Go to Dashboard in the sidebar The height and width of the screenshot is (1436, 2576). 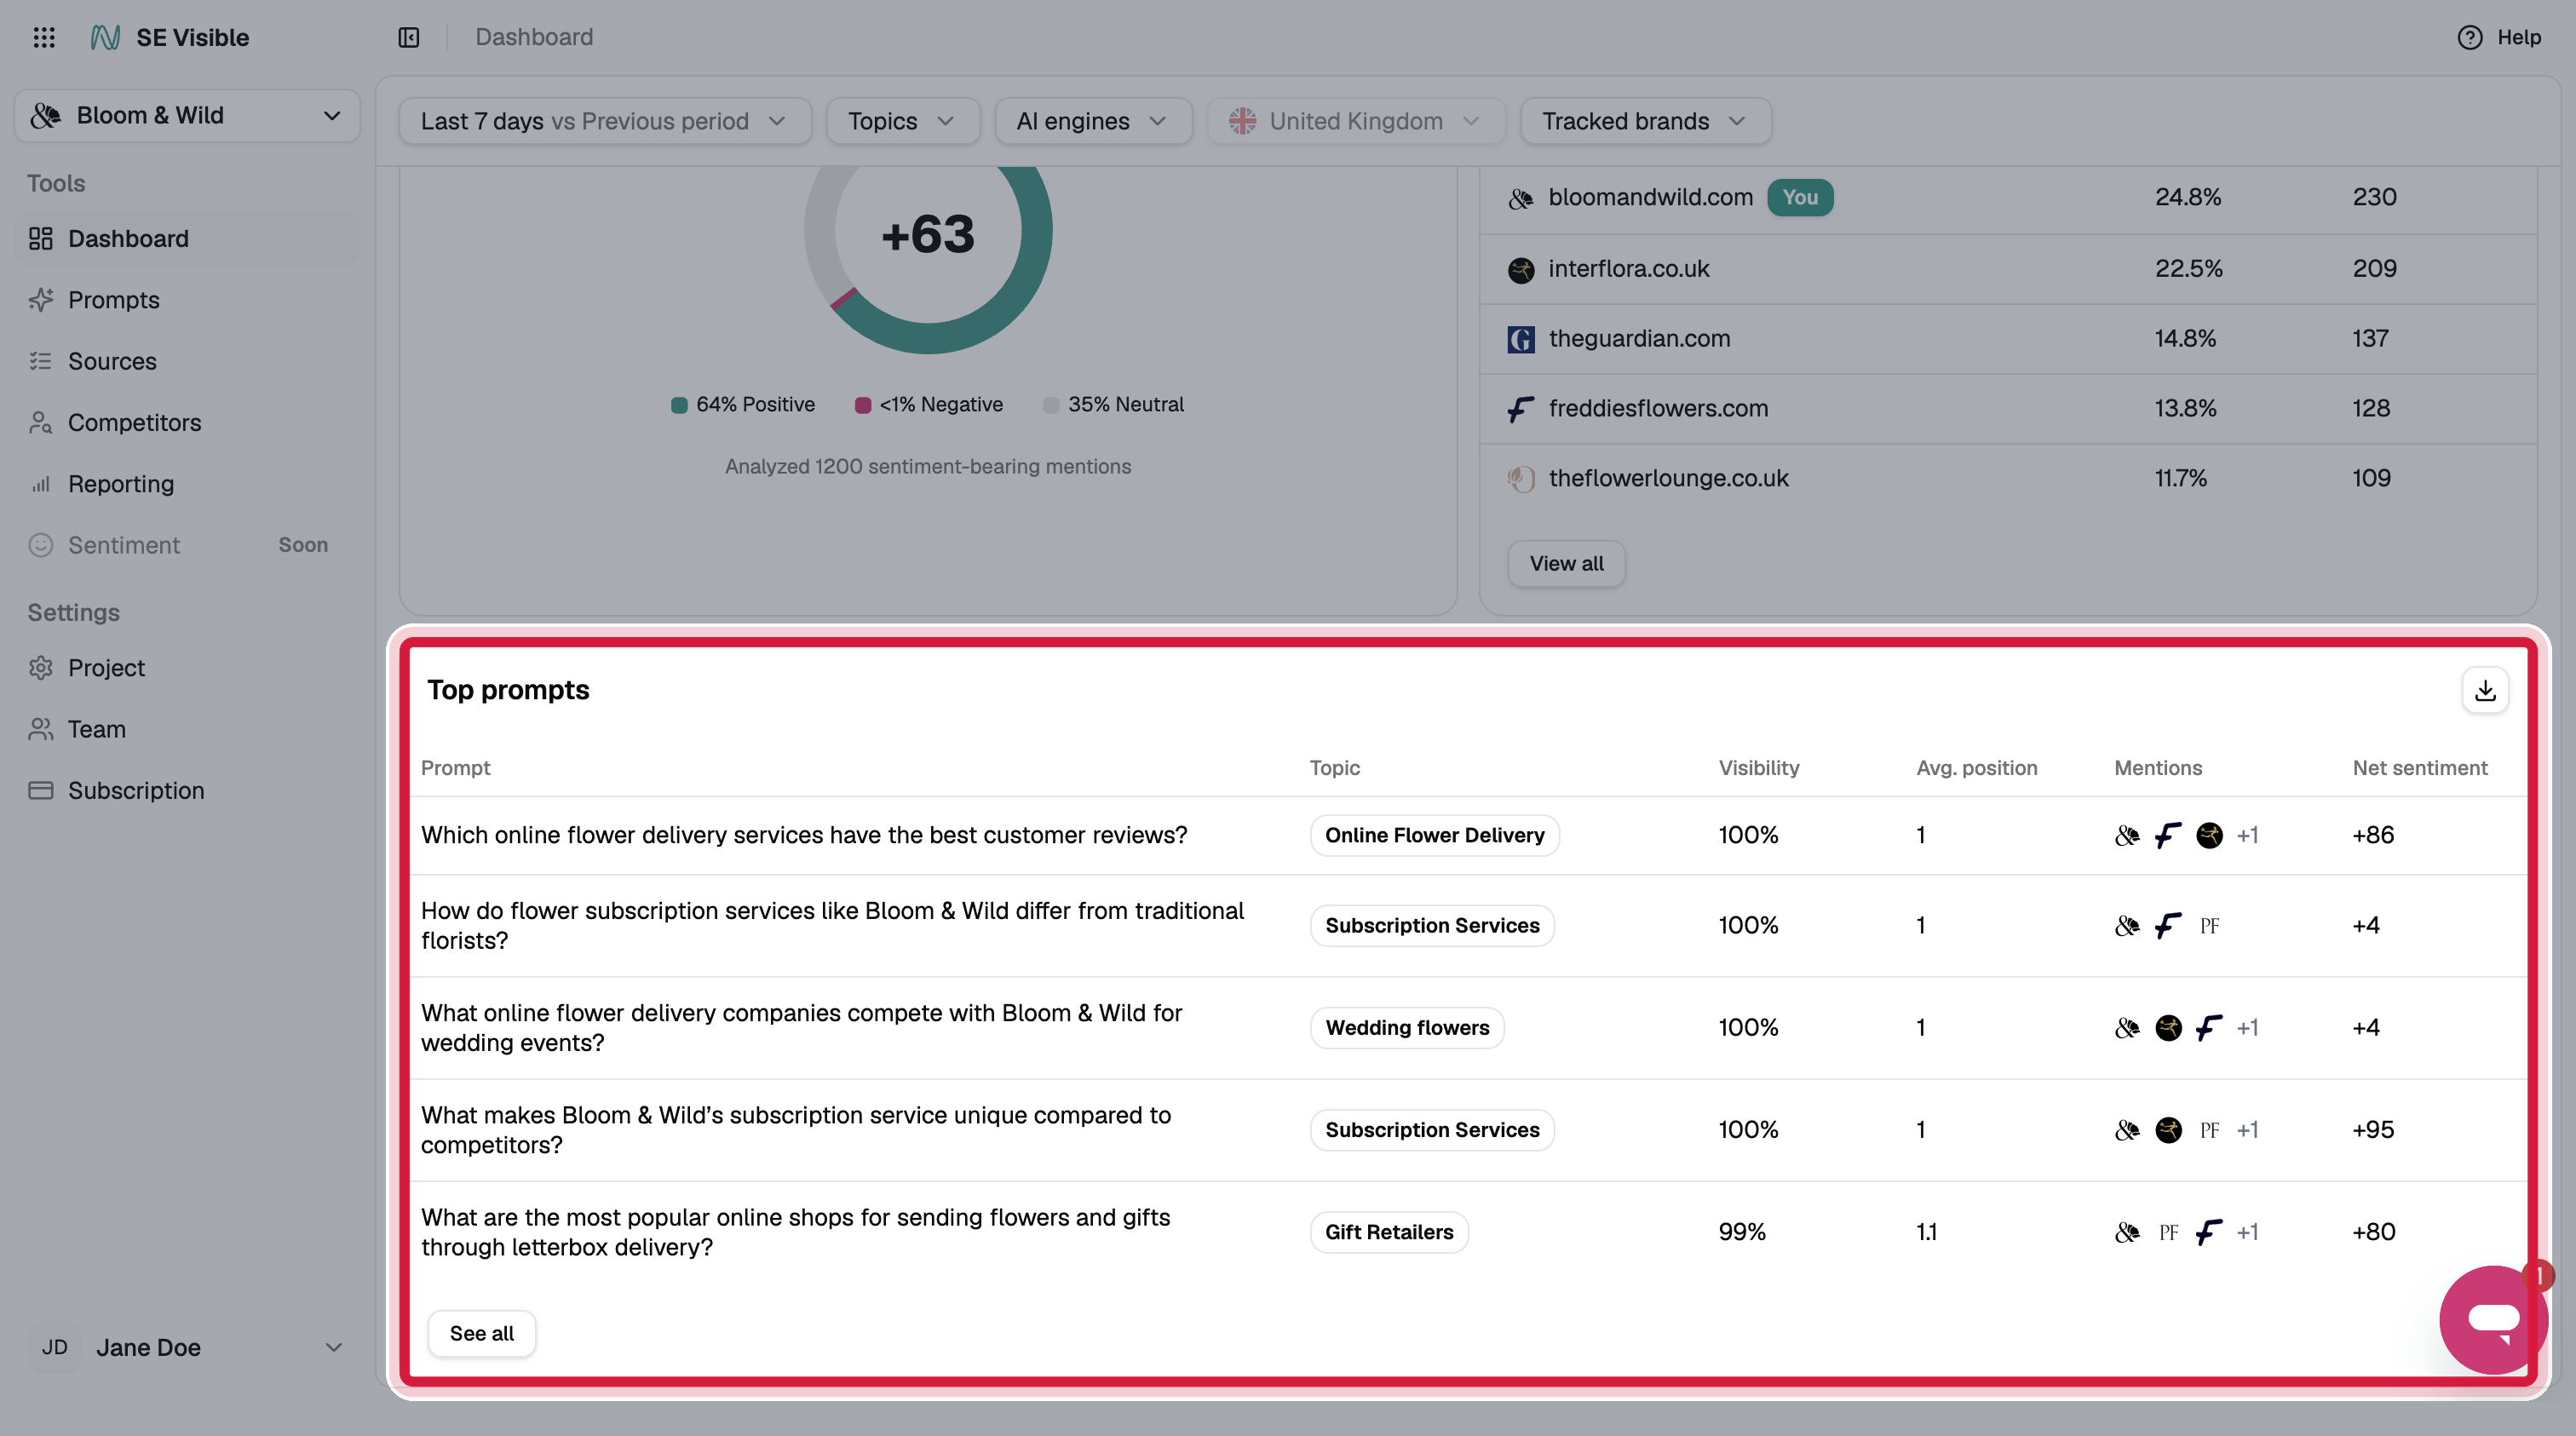pyautogui.click(x=187, y=239)
